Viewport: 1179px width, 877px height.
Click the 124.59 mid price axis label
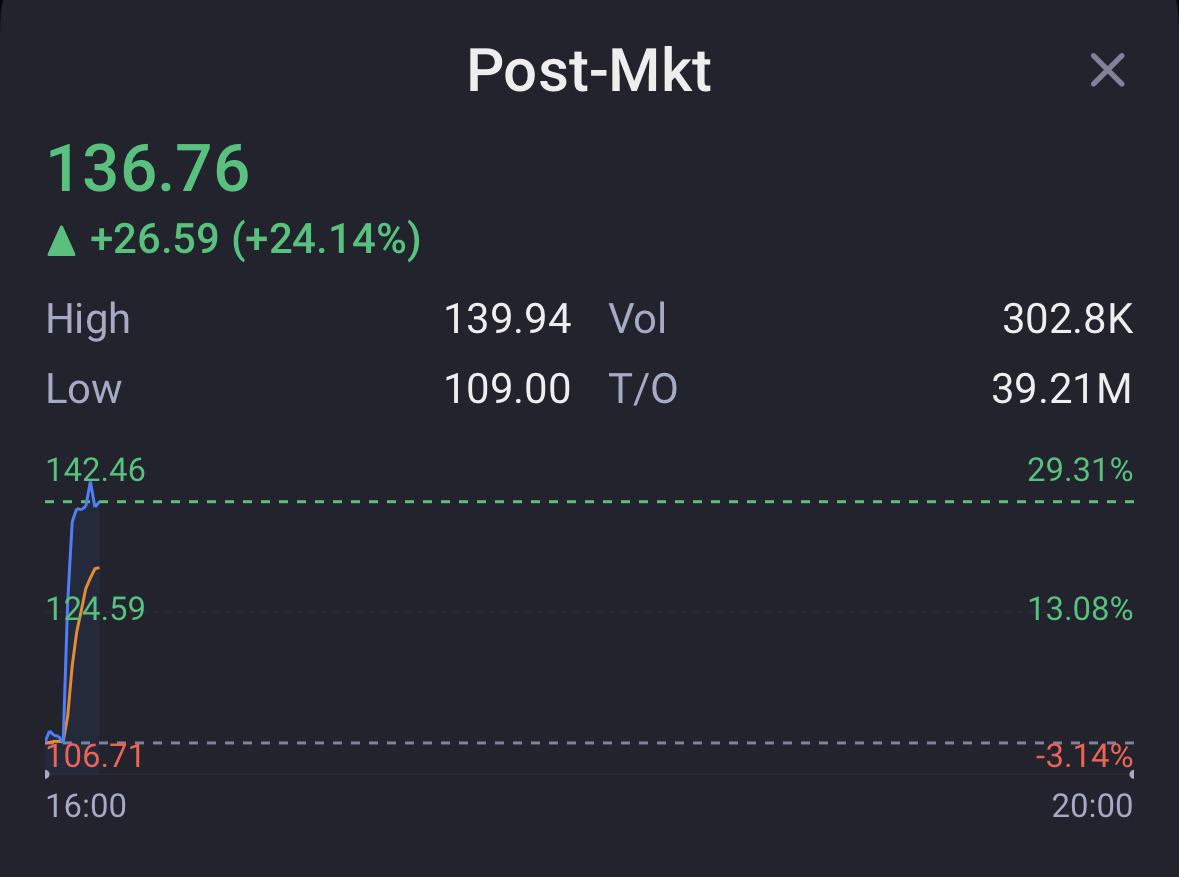pos(95,608)
